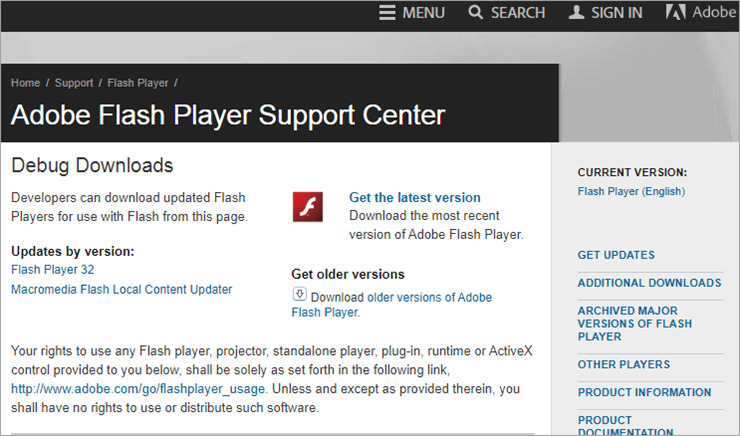Open Flash Player in the breadcrumb
Image resolution: width=740 pixels, height=436 pixels.
137,83
